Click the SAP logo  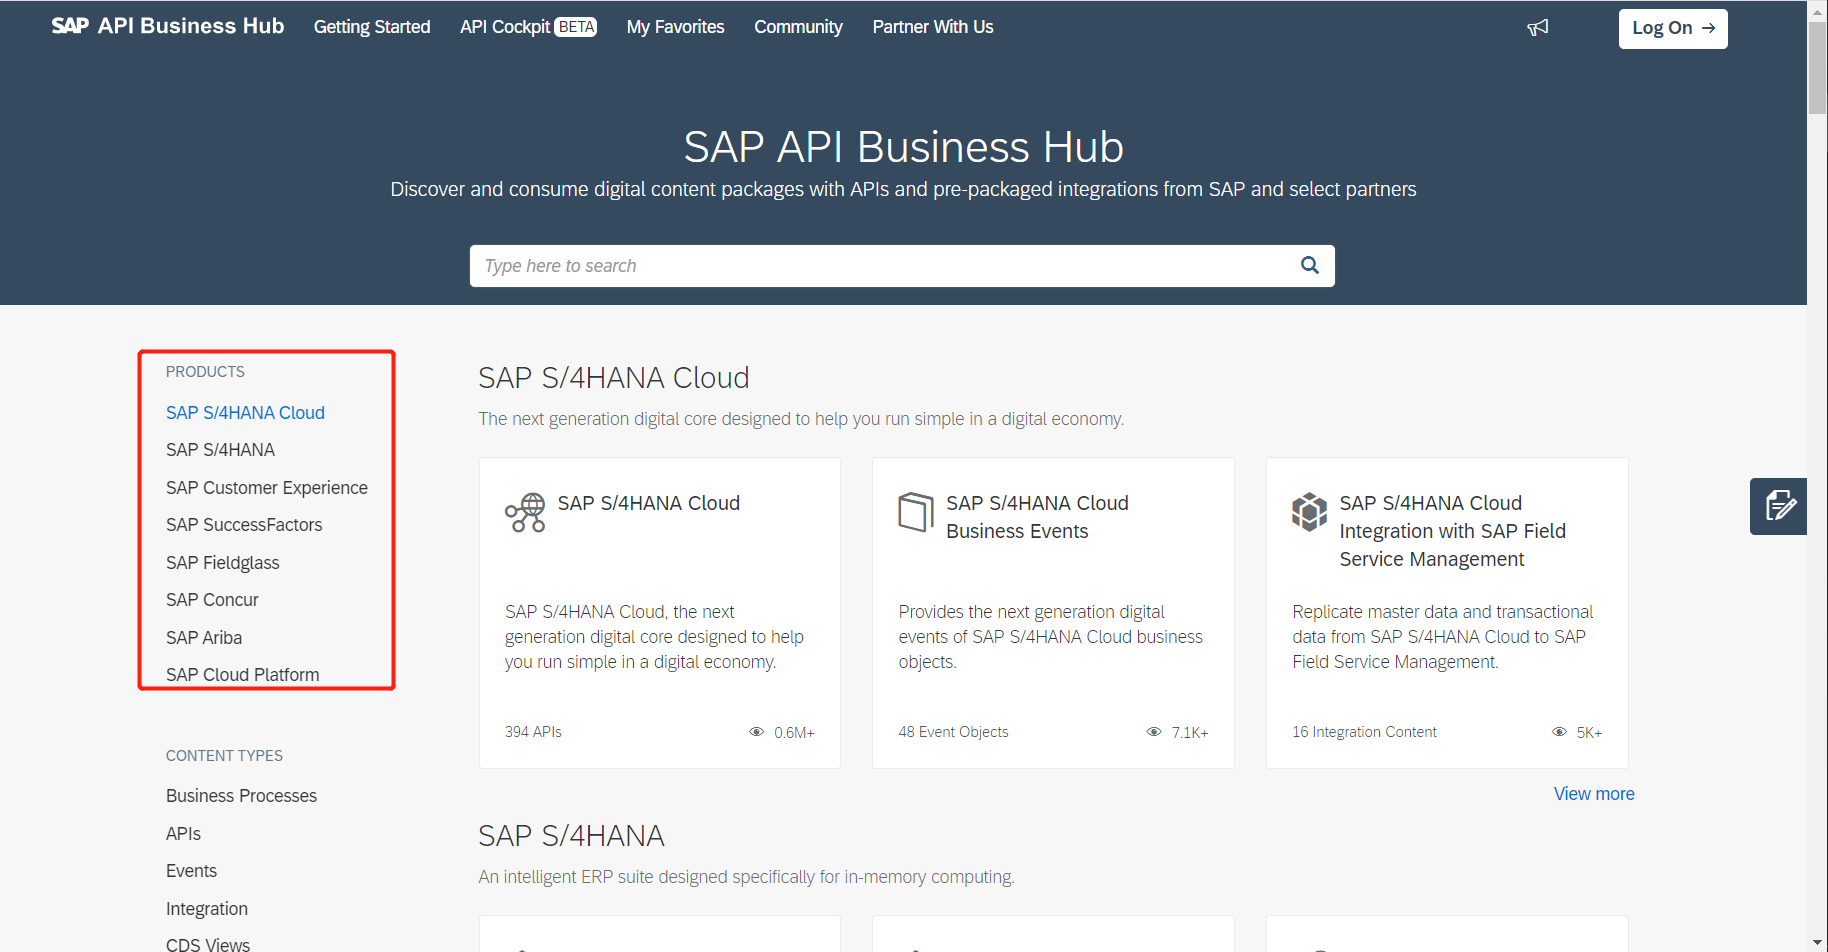pyautogui.click(x=68, y=25)
